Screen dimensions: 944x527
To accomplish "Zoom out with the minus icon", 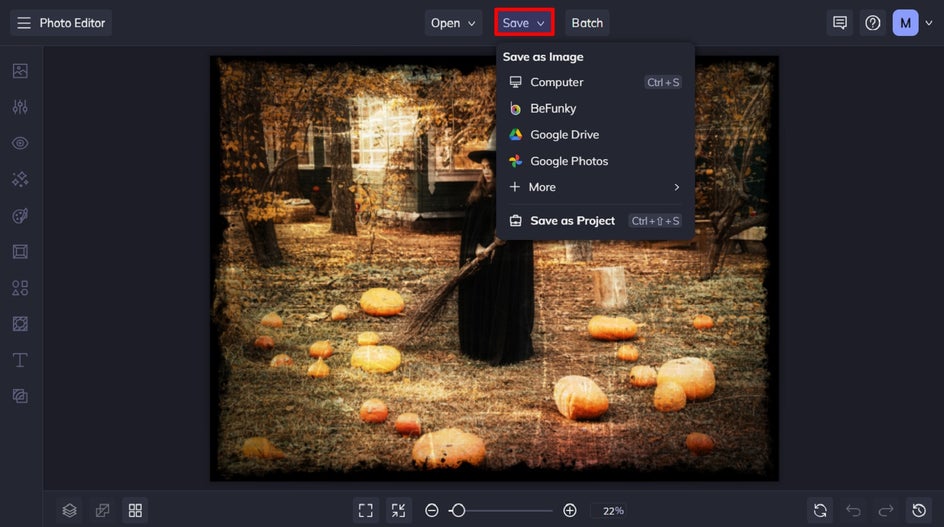I will (x=432, y=511).
